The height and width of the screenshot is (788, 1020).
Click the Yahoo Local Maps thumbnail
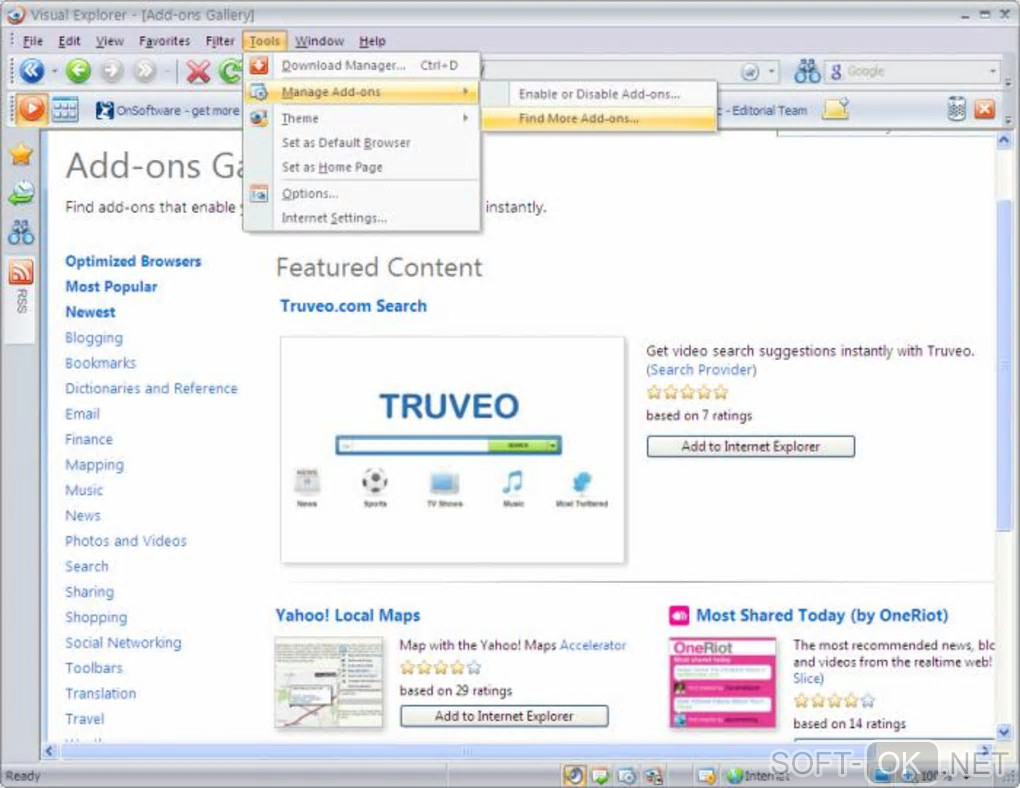tap(329, 682)
